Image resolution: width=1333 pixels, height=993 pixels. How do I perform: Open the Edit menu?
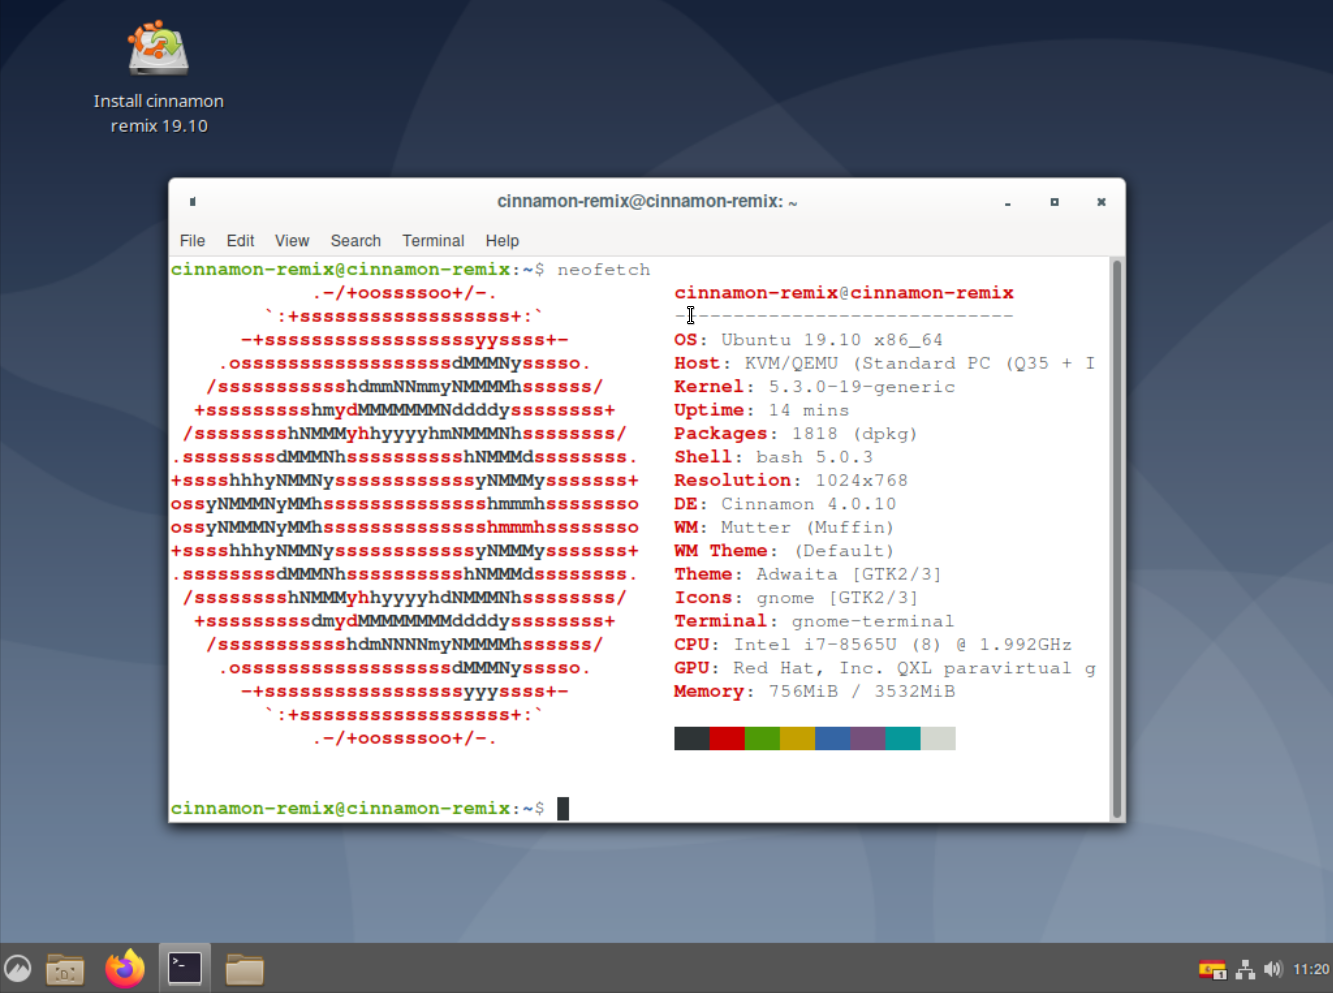[x=240, y=241]
